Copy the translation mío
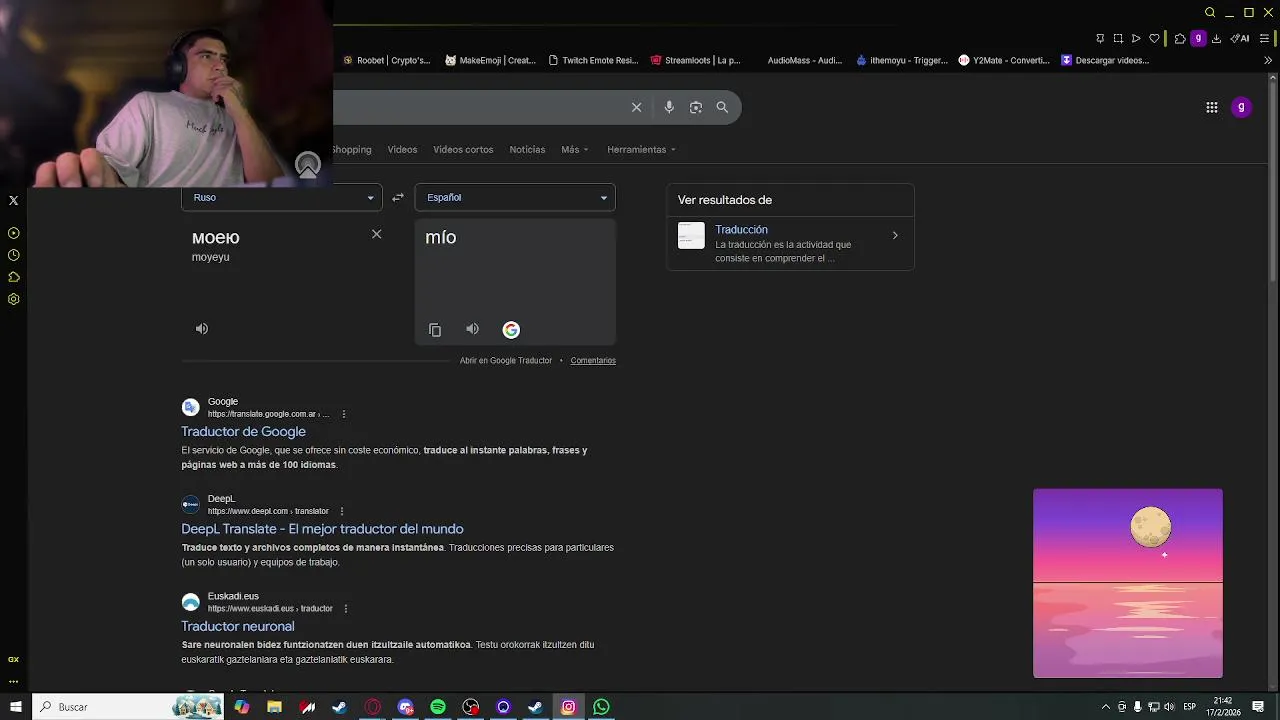Viewport: 1280px width, 720px height. 435,329
